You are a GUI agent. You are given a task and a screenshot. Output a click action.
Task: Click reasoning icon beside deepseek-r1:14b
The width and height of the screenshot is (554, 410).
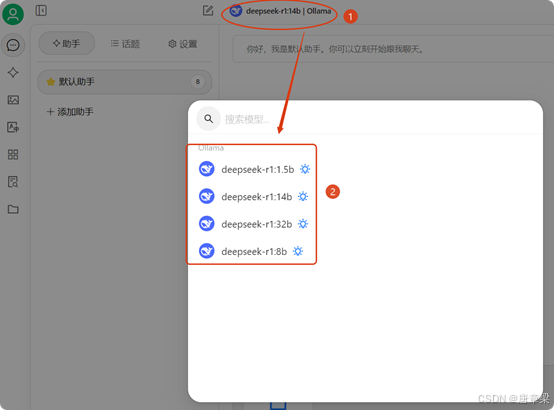303,197
